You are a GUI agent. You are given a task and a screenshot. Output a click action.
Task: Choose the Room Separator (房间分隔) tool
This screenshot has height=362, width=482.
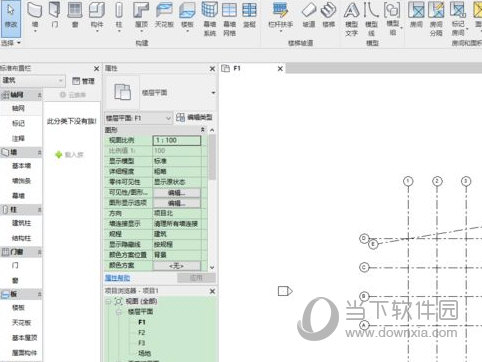[436, 19]
